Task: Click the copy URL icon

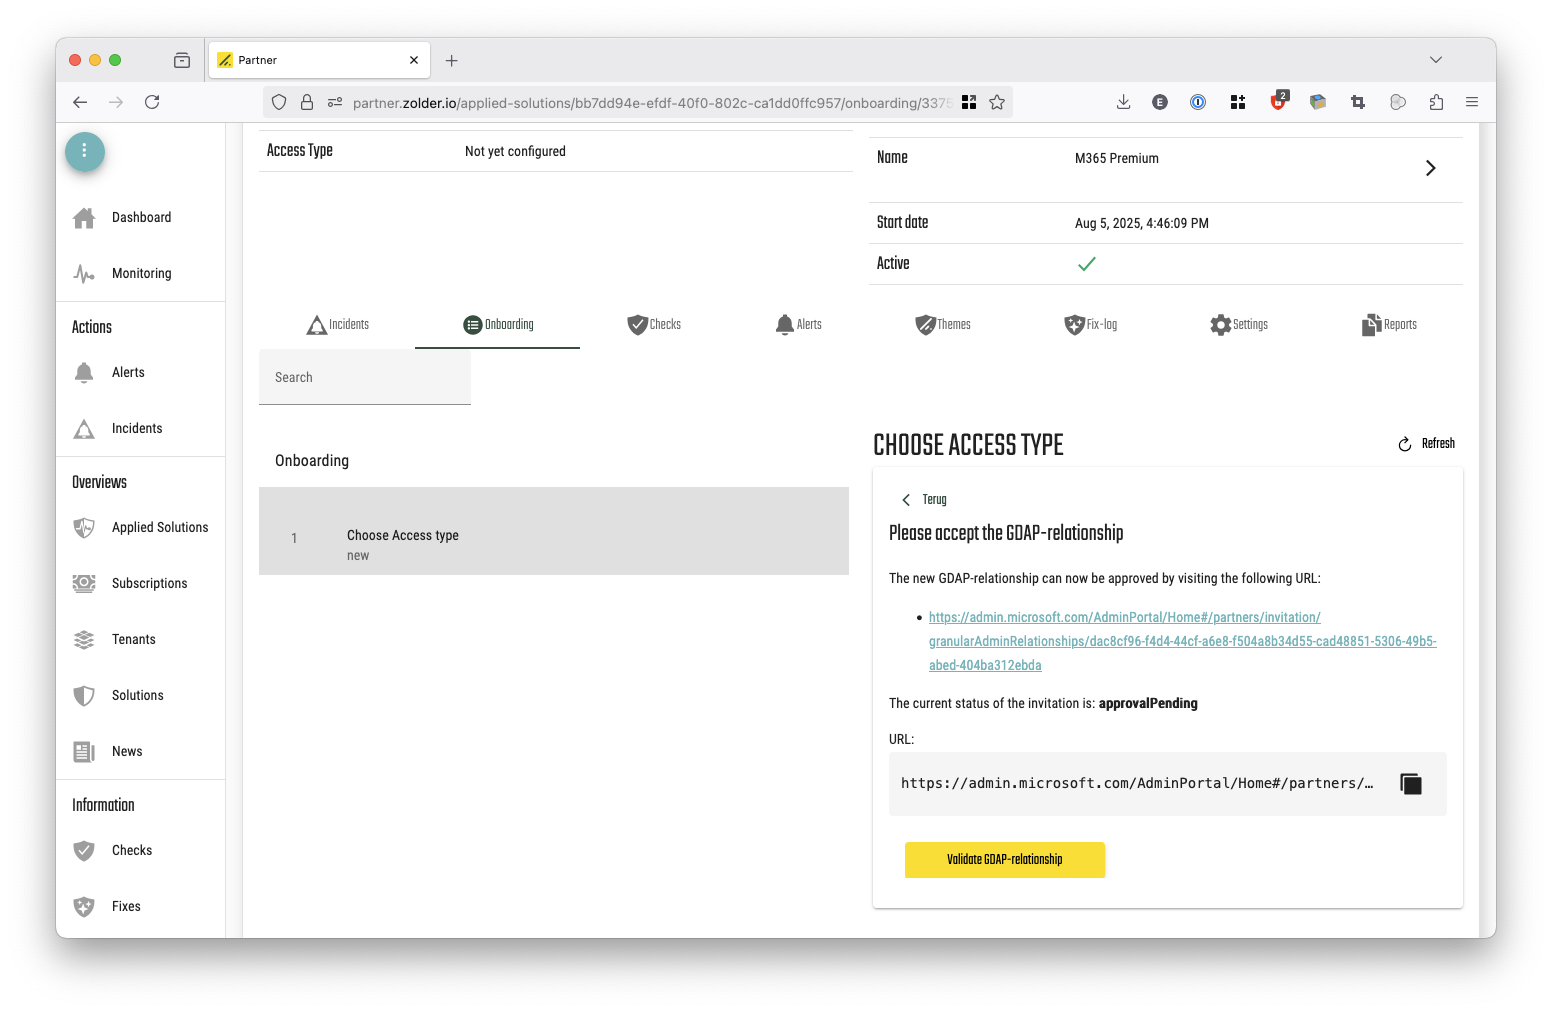Action: point(1410,784)
